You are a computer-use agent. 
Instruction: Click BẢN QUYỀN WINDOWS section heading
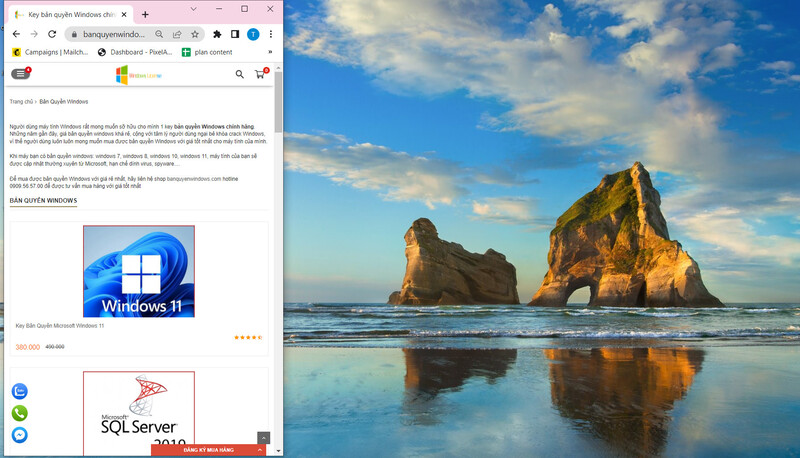click(x=43, y=200)
